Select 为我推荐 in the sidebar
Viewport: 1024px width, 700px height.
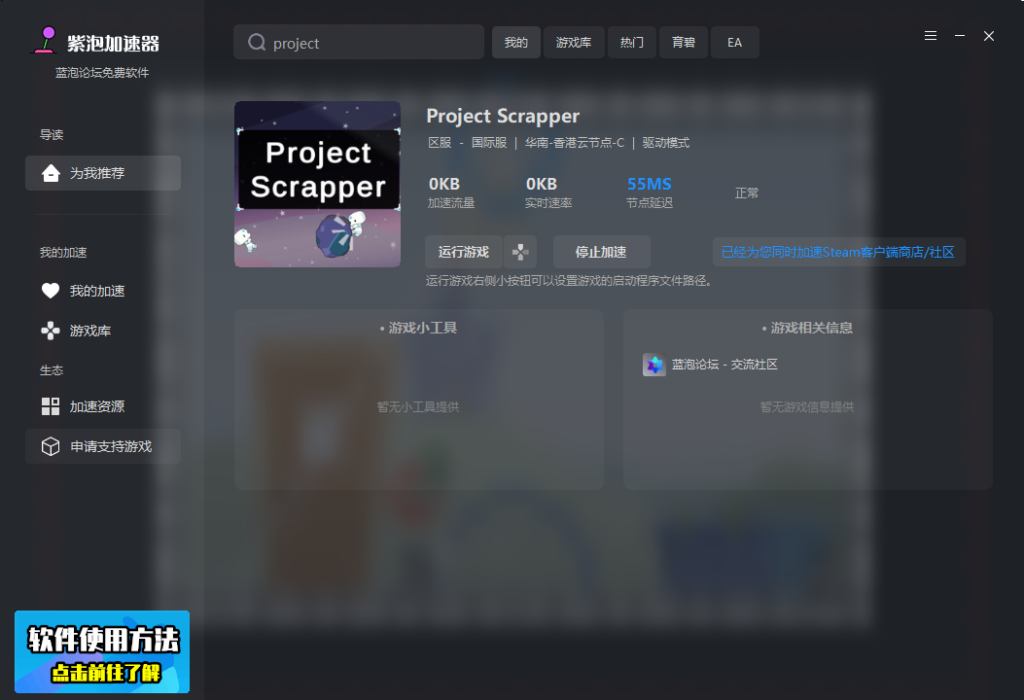(x=103, y=173)
